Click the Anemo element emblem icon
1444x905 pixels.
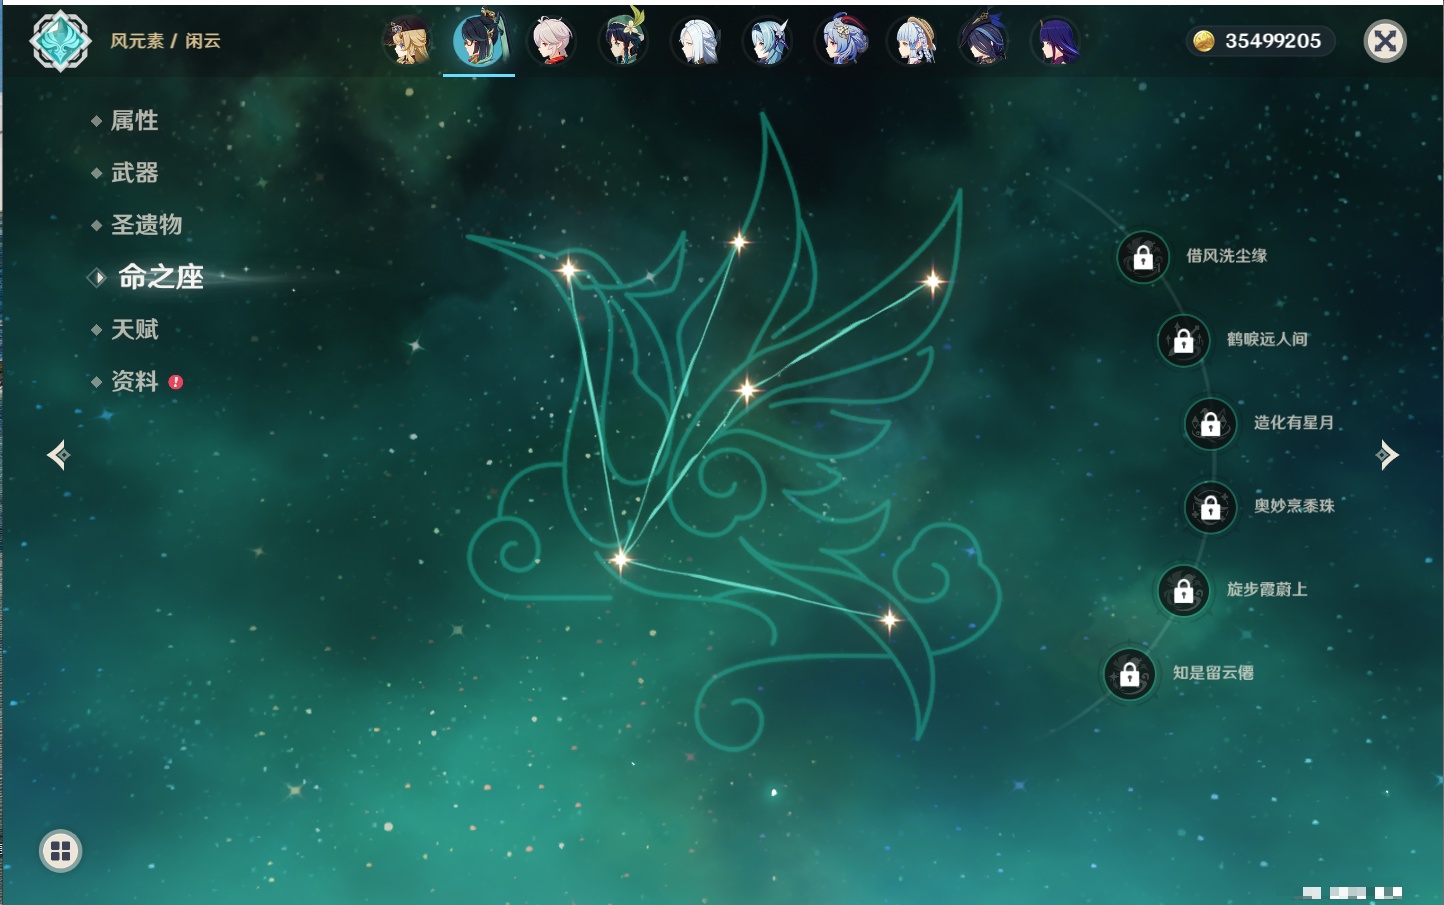[60, 41]
